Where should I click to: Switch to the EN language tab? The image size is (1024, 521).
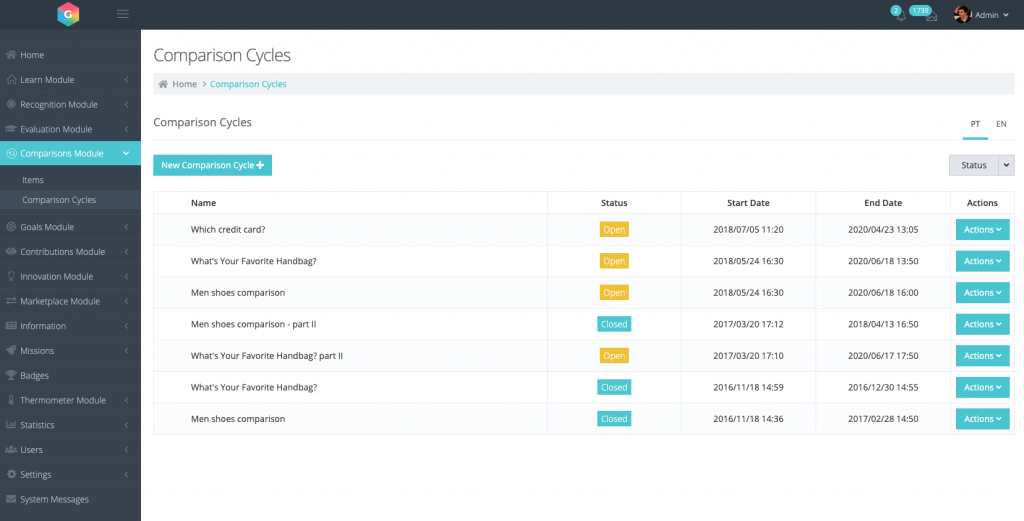click(x=1001, y=124)
